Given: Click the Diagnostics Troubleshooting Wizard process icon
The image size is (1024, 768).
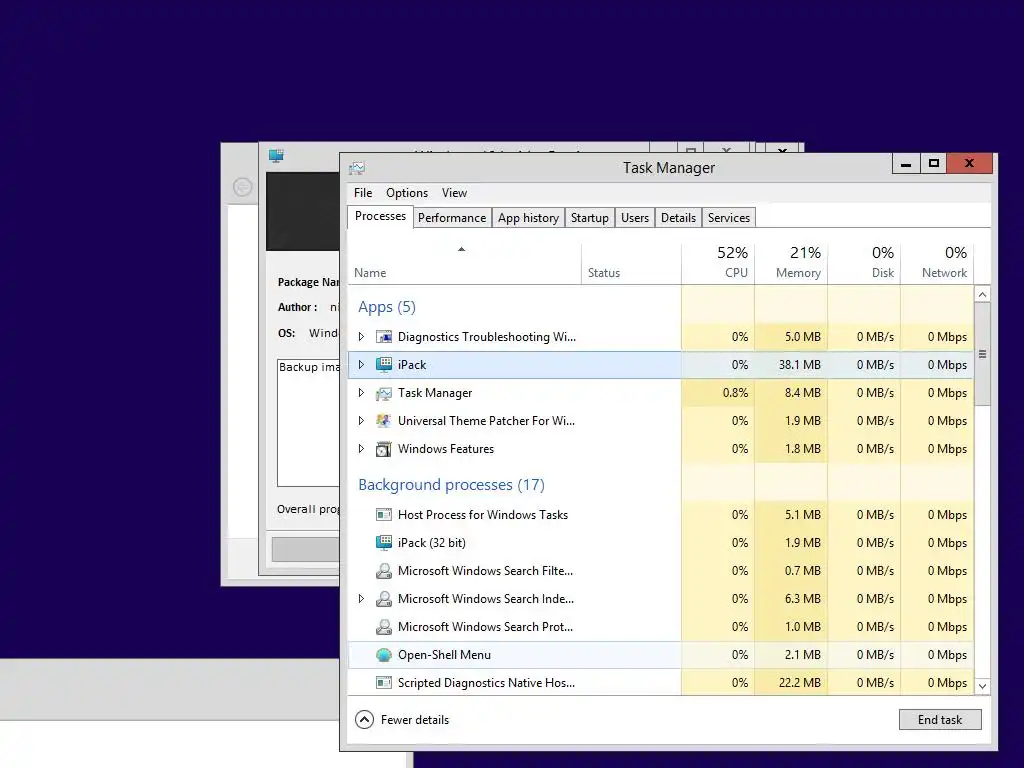Looking at the screenshot, I should (384, 337).
